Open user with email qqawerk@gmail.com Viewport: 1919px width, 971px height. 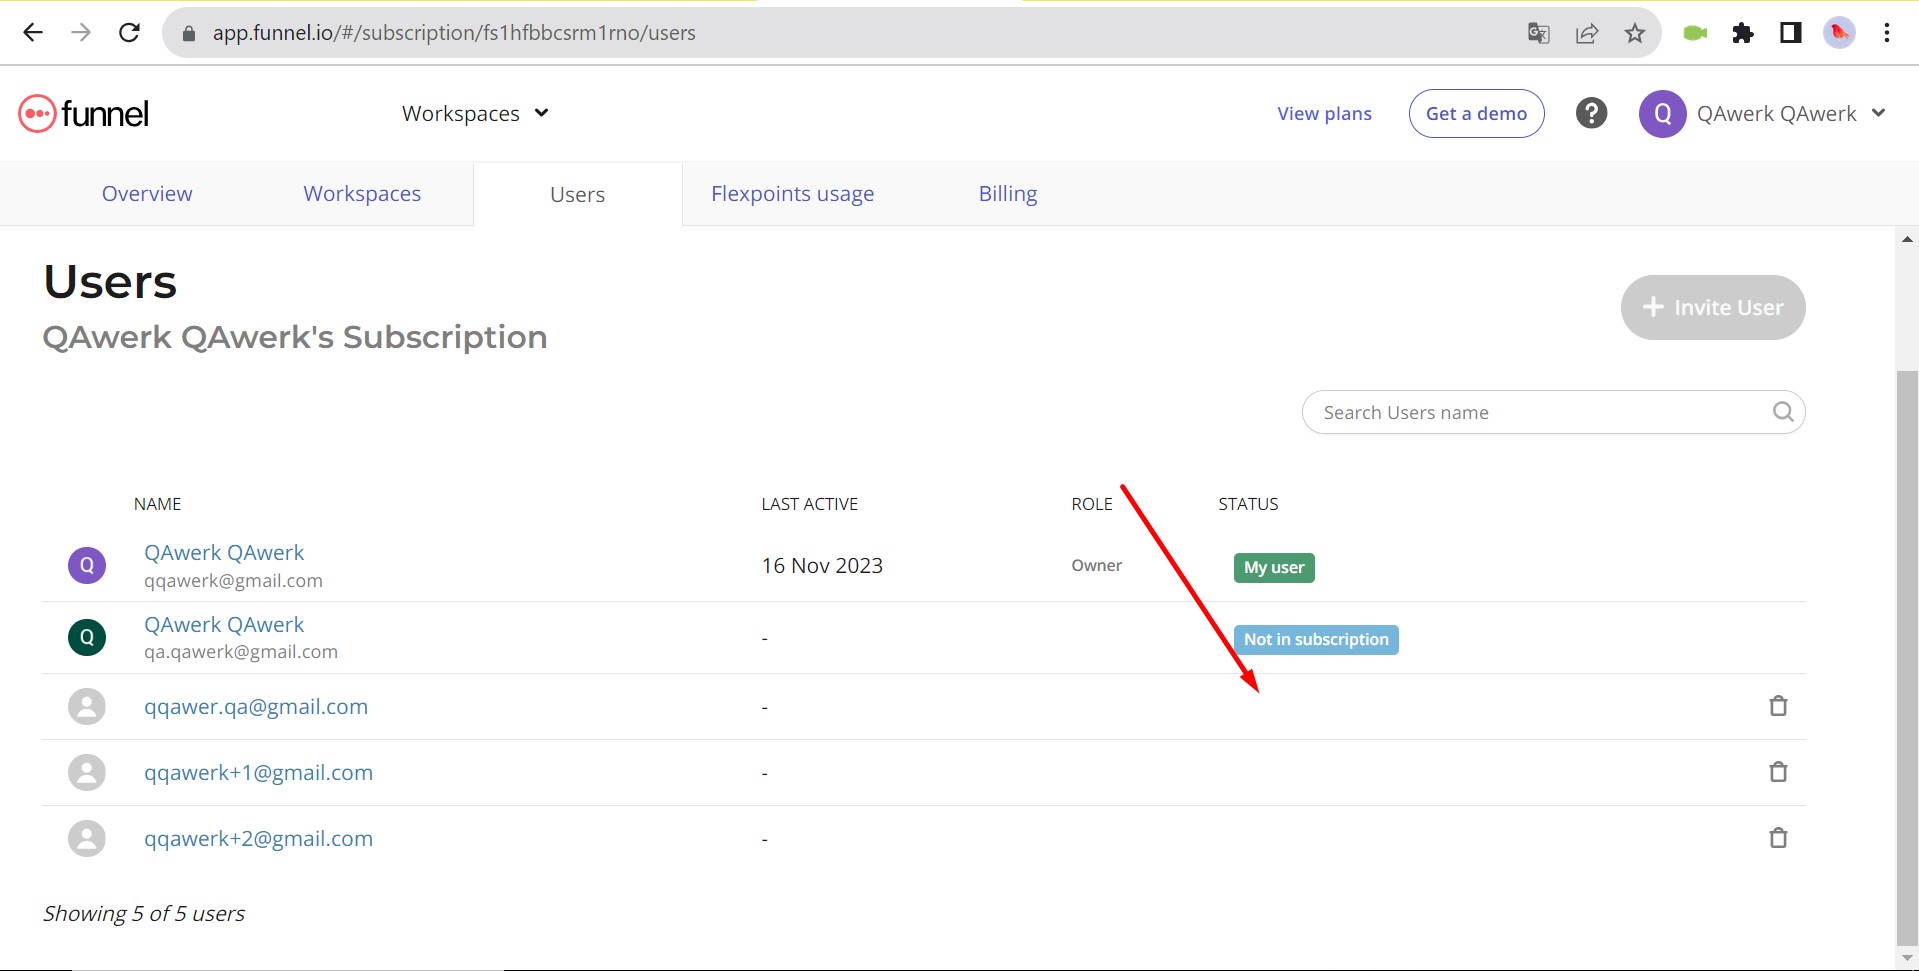coord(224,553)
